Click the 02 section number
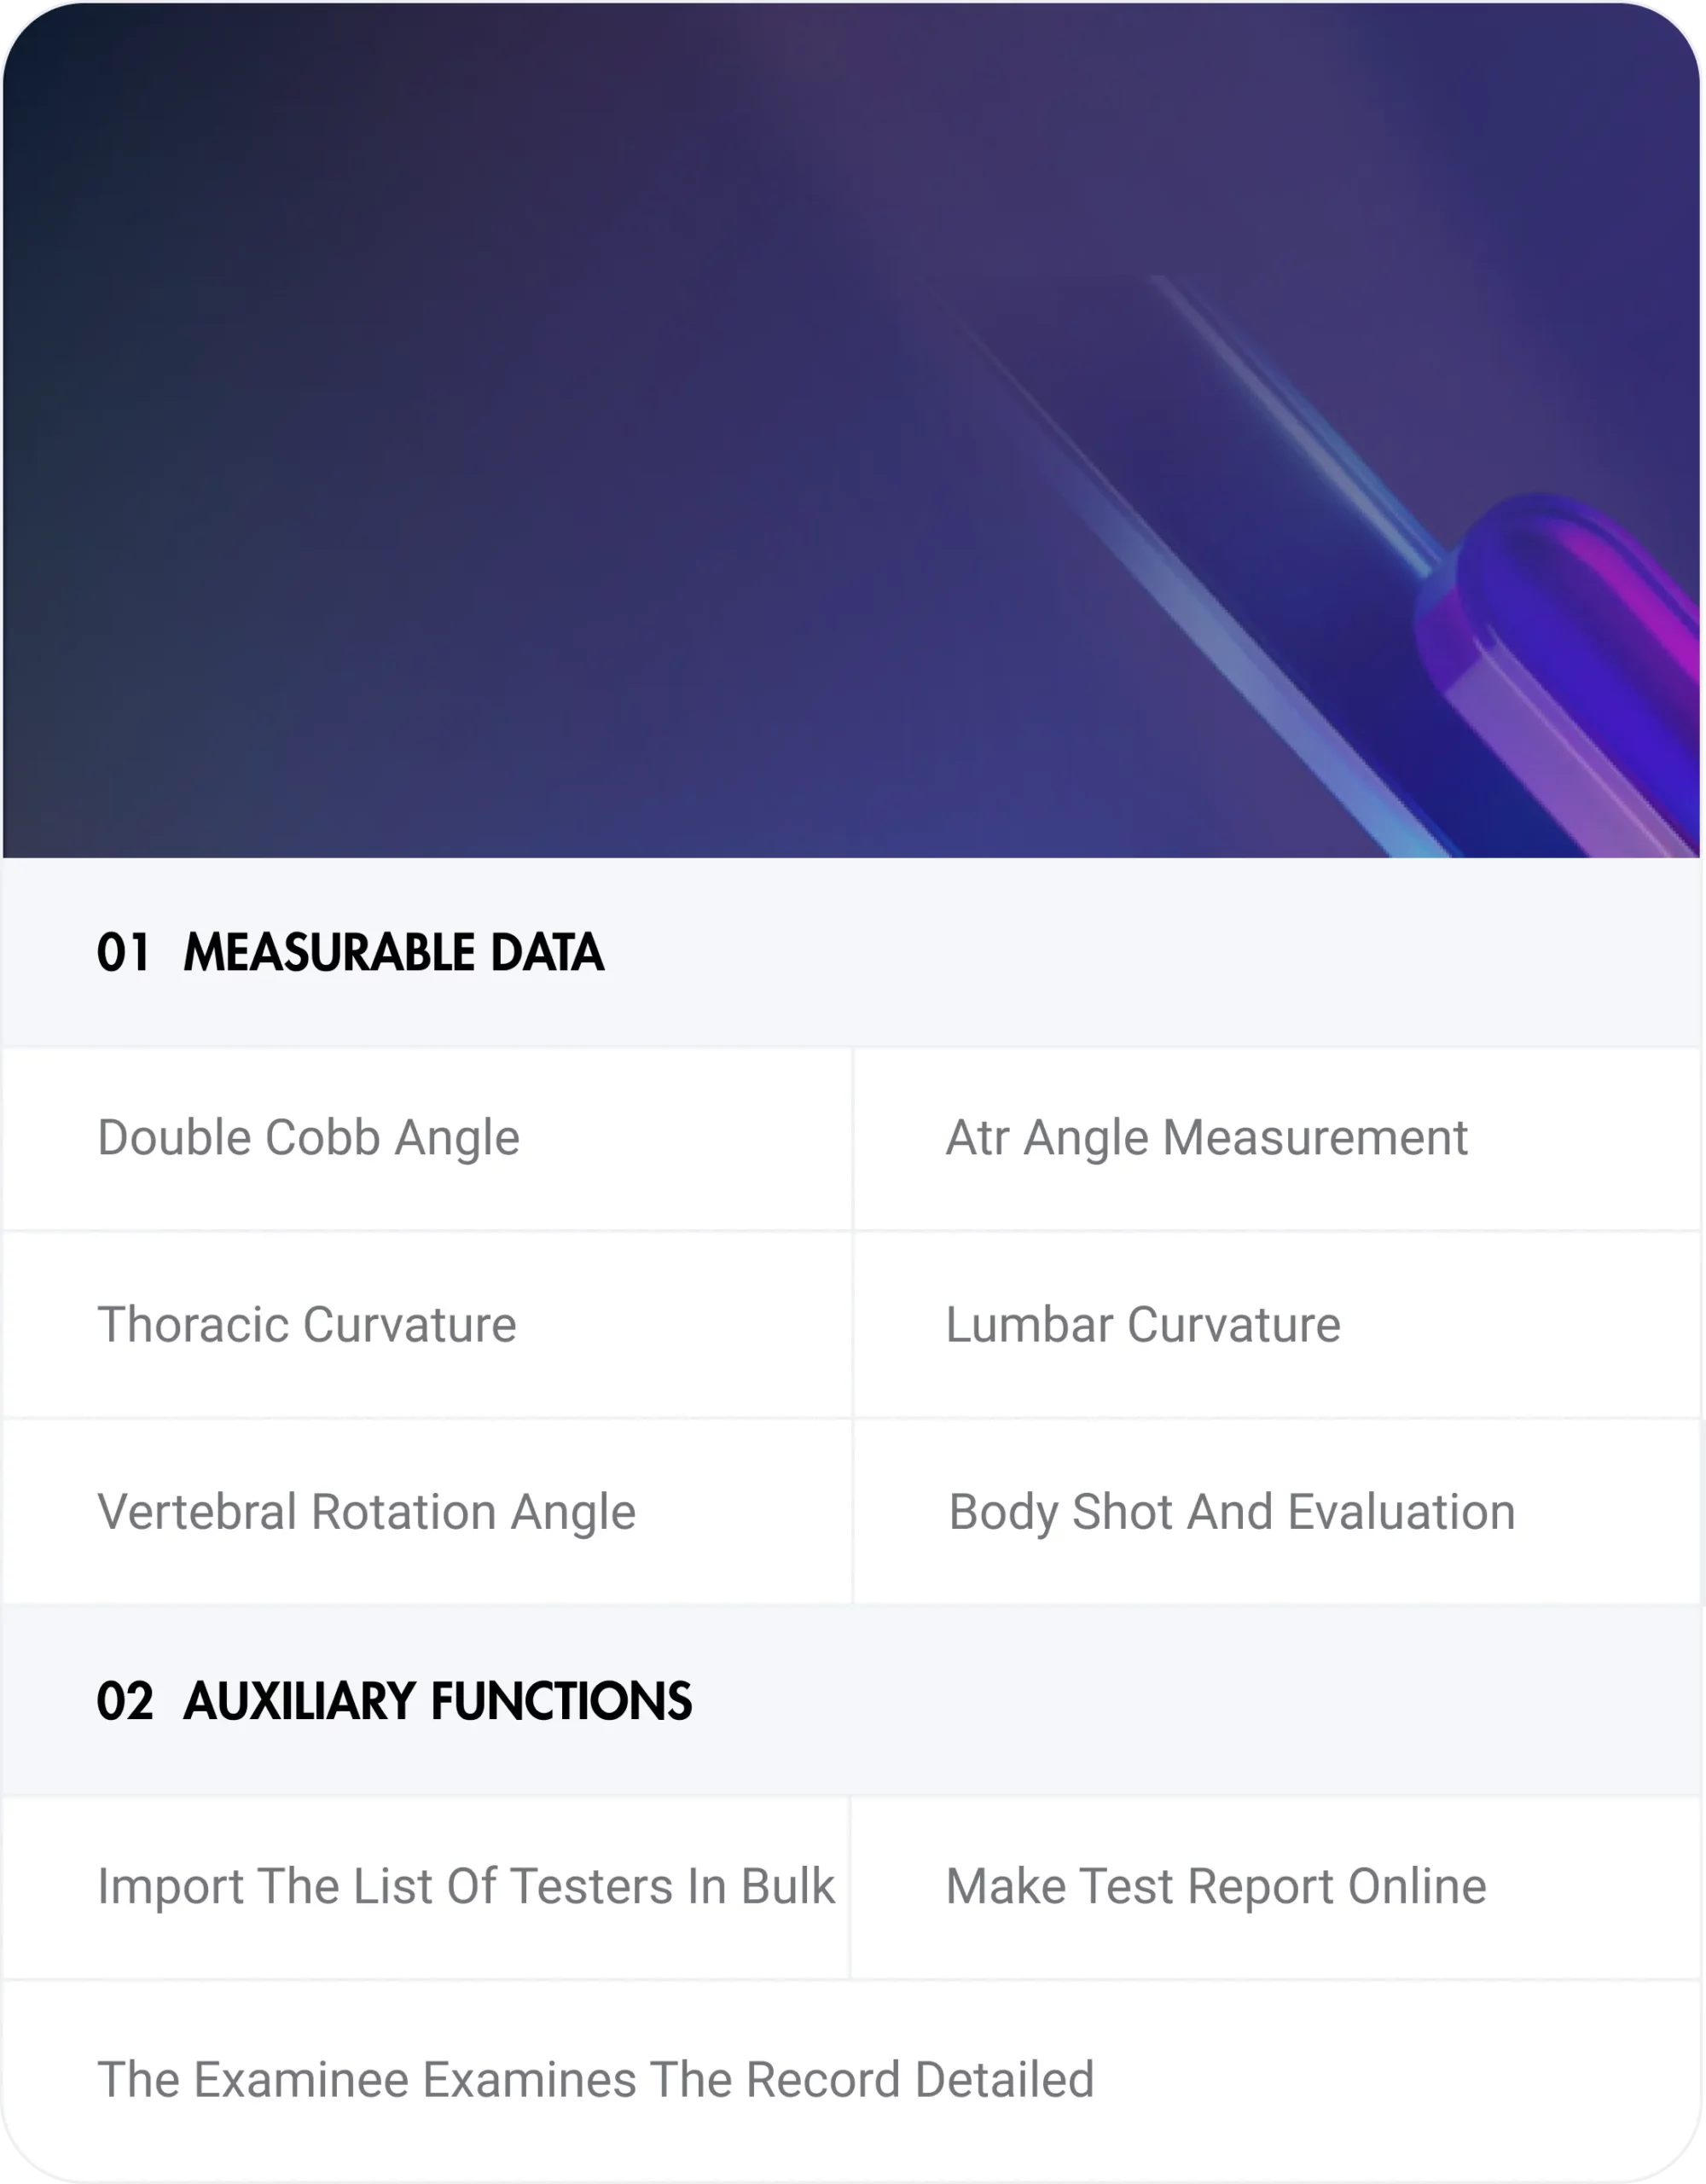The image size is (1706, 2184). (125, 1701)
